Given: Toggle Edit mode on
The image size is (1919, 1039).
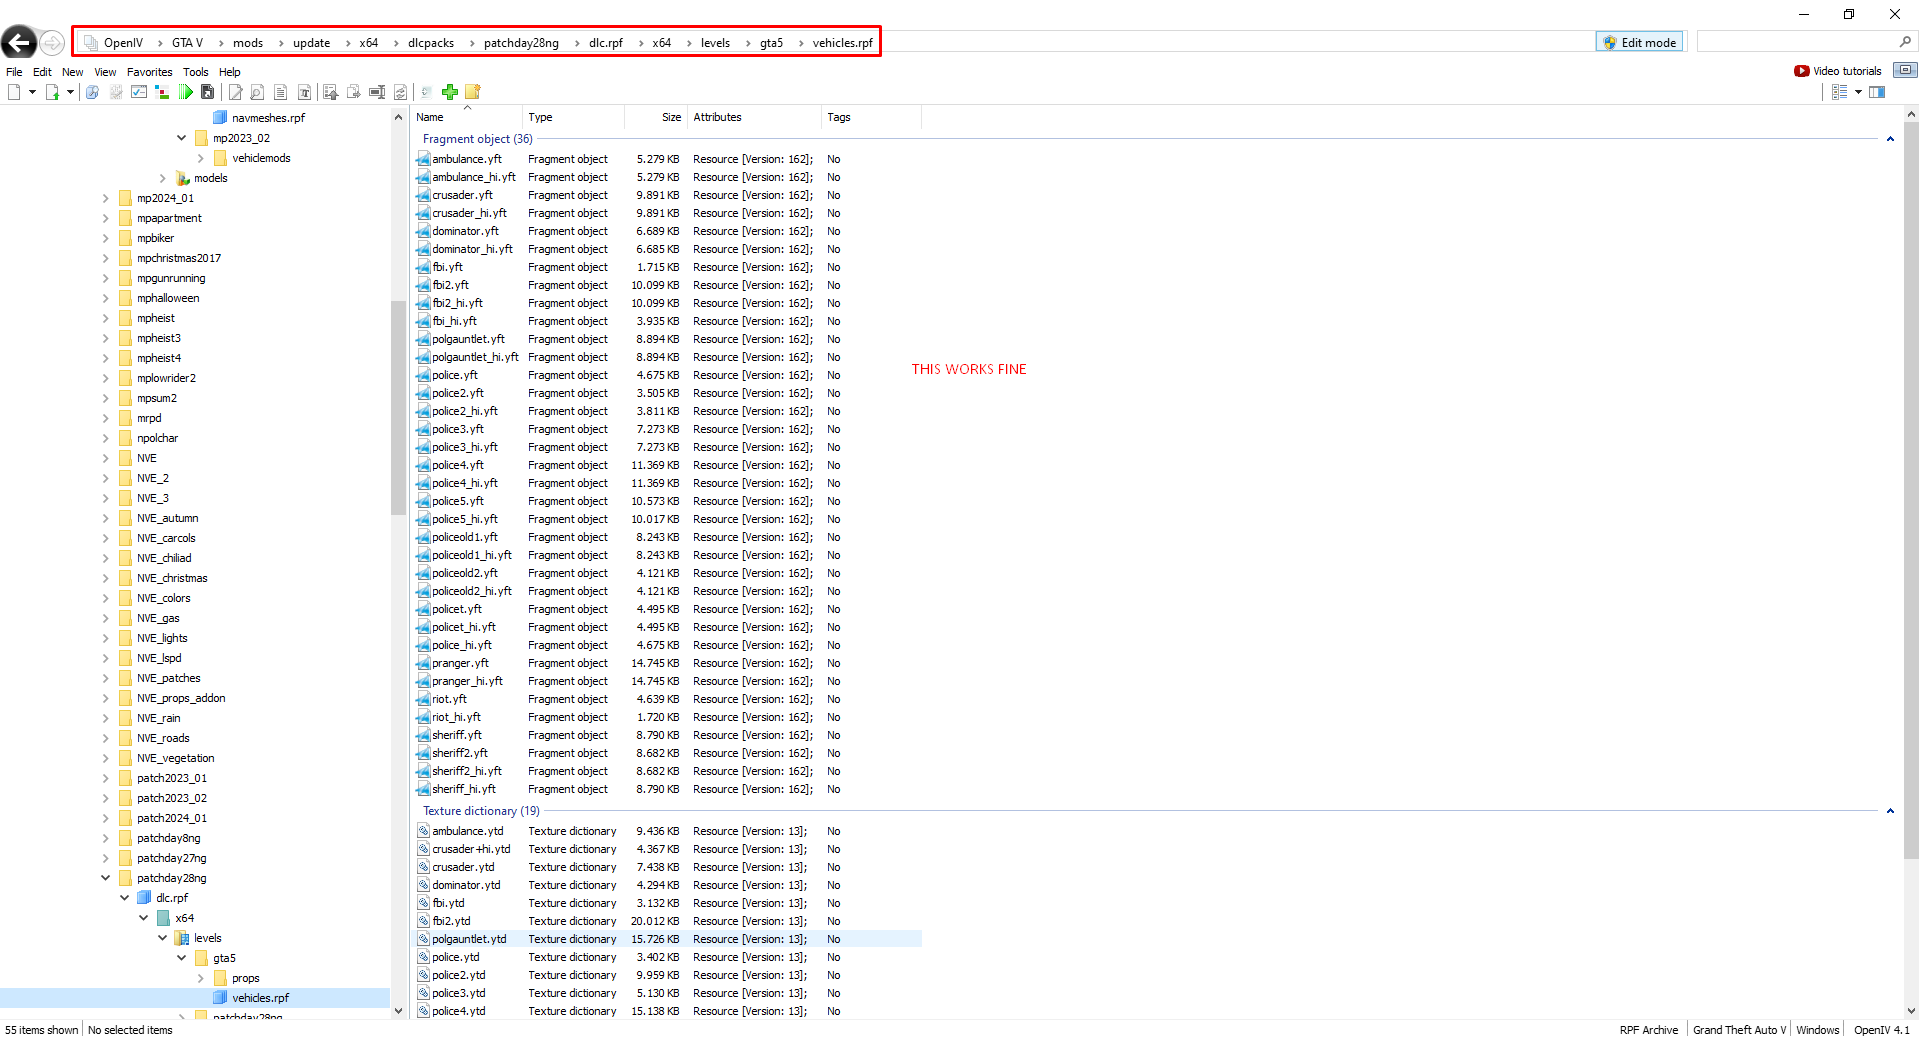Looking at the screenshot, I should point(1640,42).
